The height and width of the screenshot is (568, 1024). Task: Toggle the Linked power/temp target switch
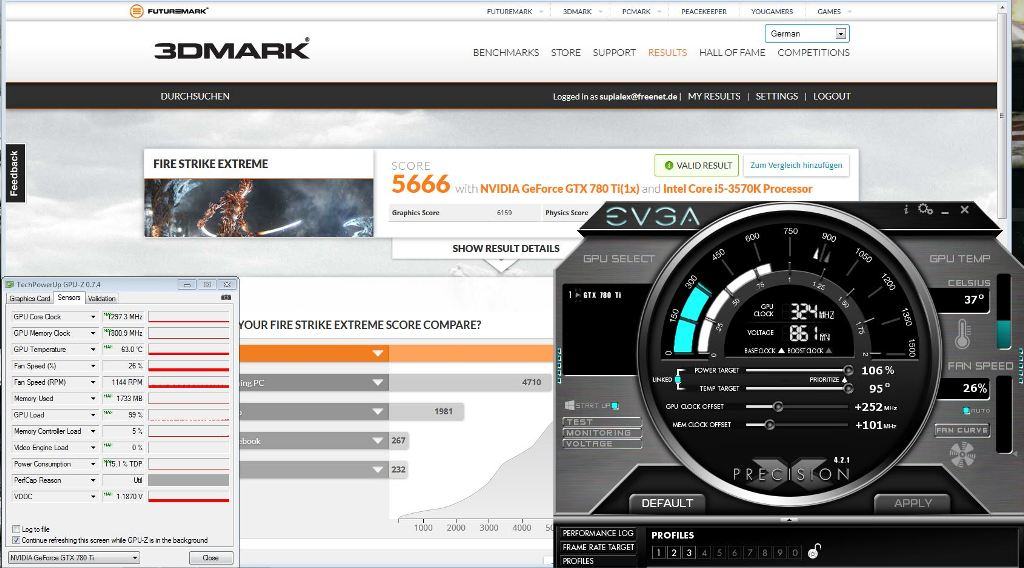pos(679,379)
